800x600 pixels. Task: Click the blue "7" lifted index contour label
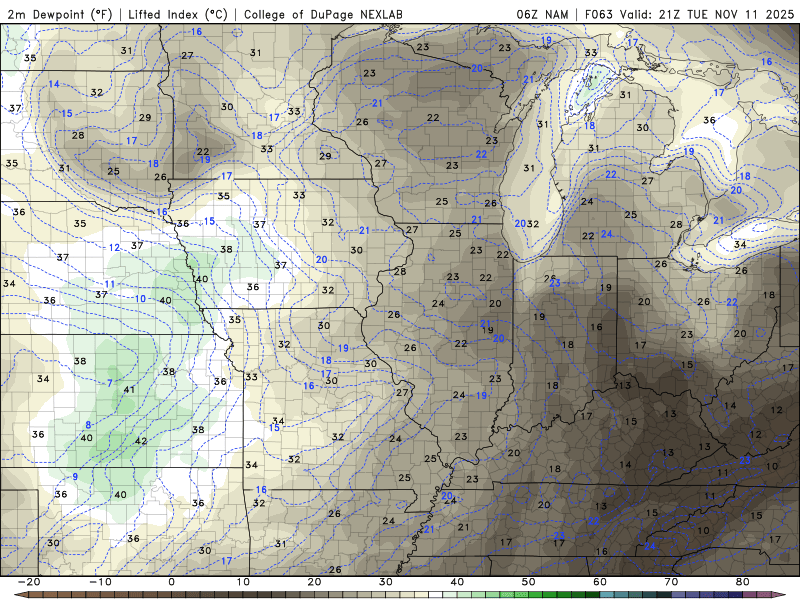(x=110, y=383)
